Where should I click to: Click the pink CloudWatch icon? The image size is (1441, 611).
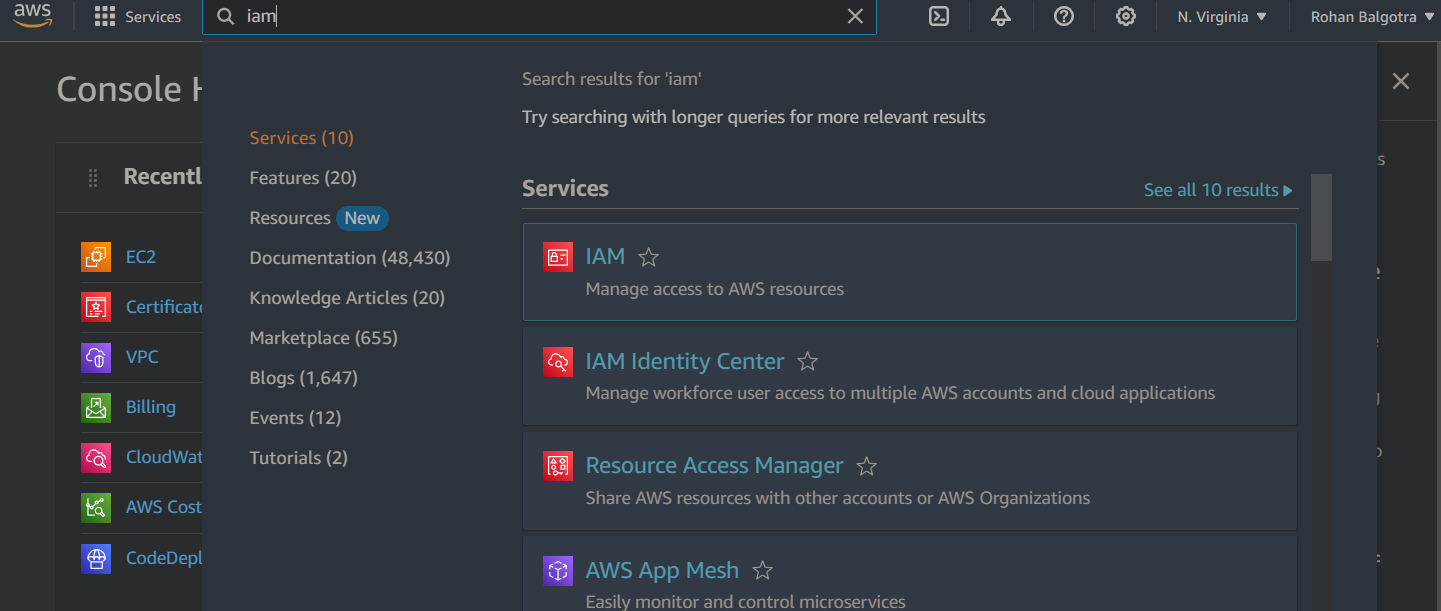coord(96,457)
